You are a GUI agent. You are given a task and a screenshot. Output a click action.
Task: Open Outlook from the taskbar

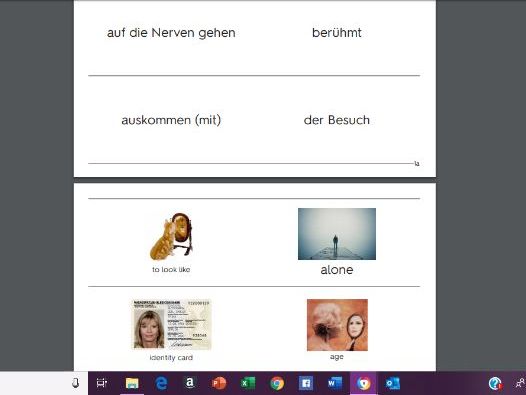click(392, 383)
